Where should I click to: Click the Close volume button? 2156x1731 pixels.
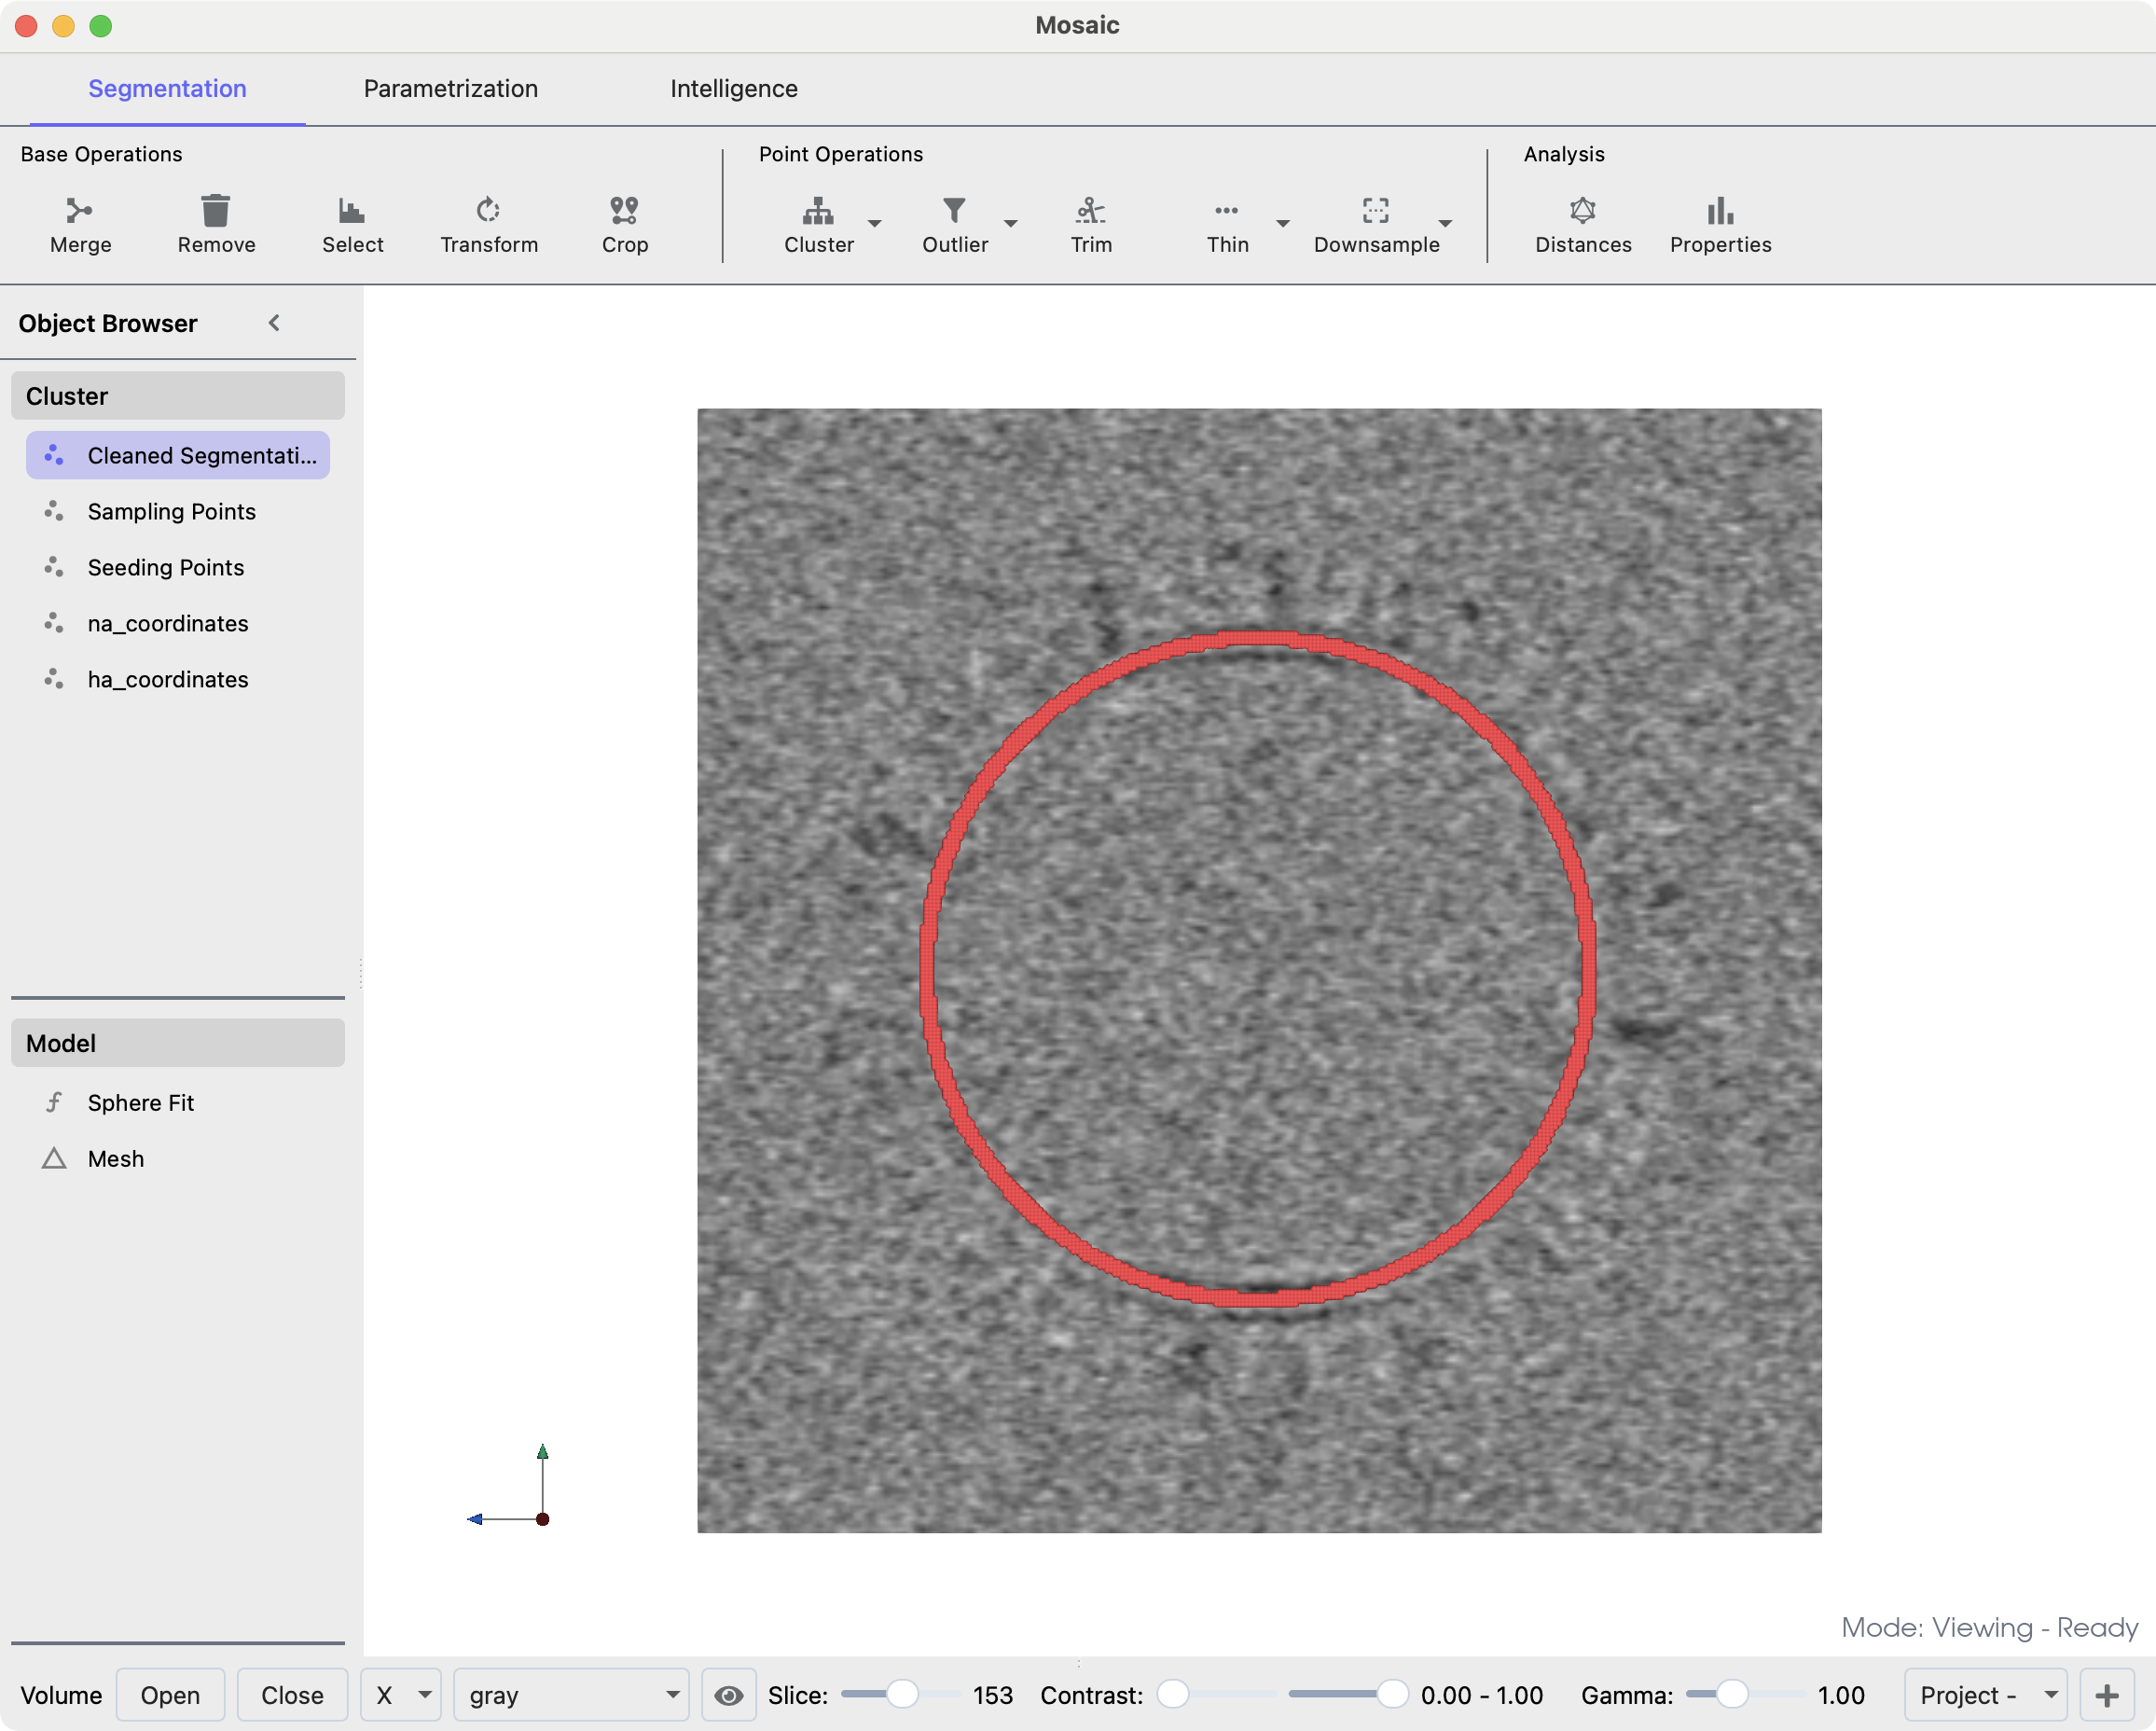[292, 1695]
